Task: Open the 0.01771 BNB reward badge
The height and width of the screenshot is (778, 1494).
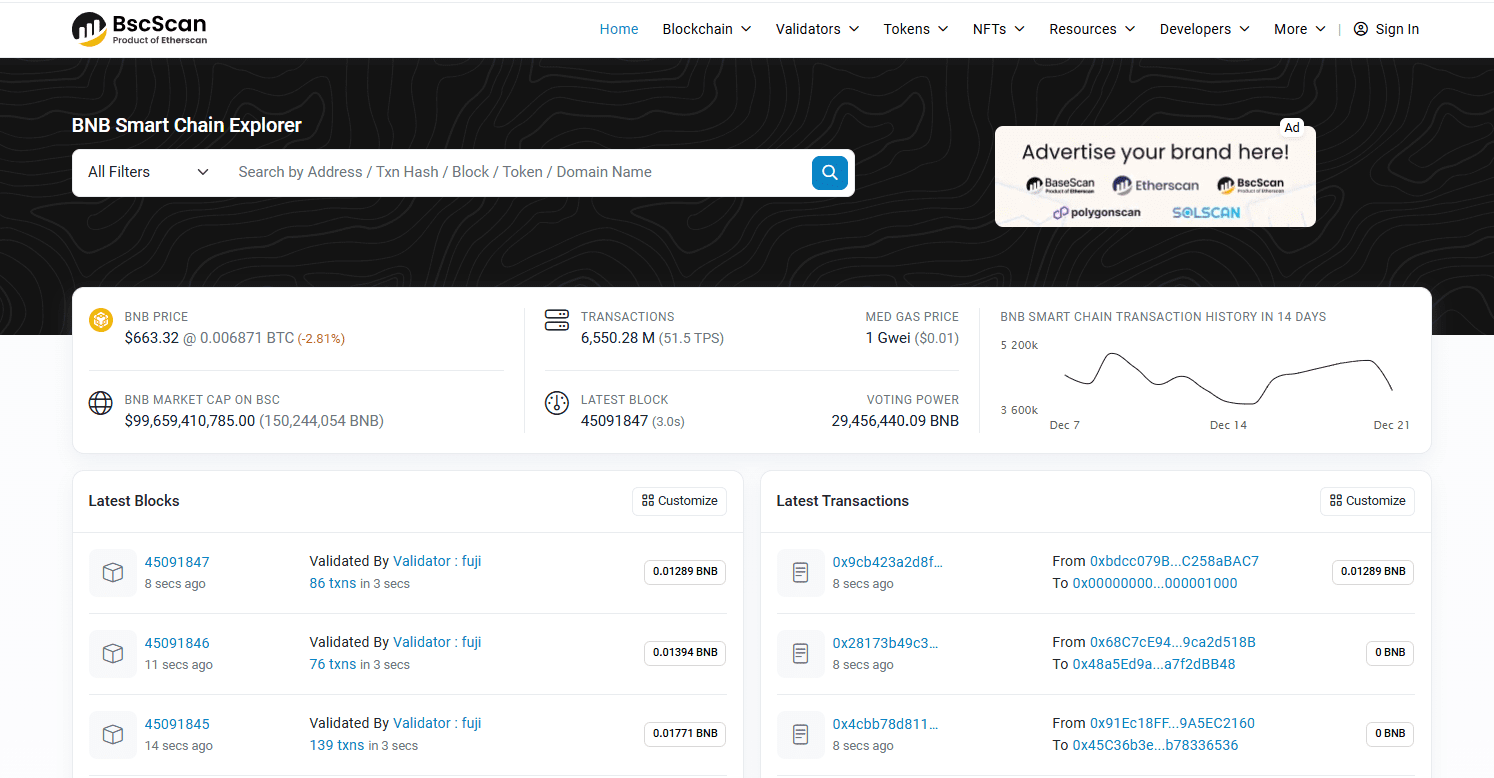Action: (x=685, y=734)
